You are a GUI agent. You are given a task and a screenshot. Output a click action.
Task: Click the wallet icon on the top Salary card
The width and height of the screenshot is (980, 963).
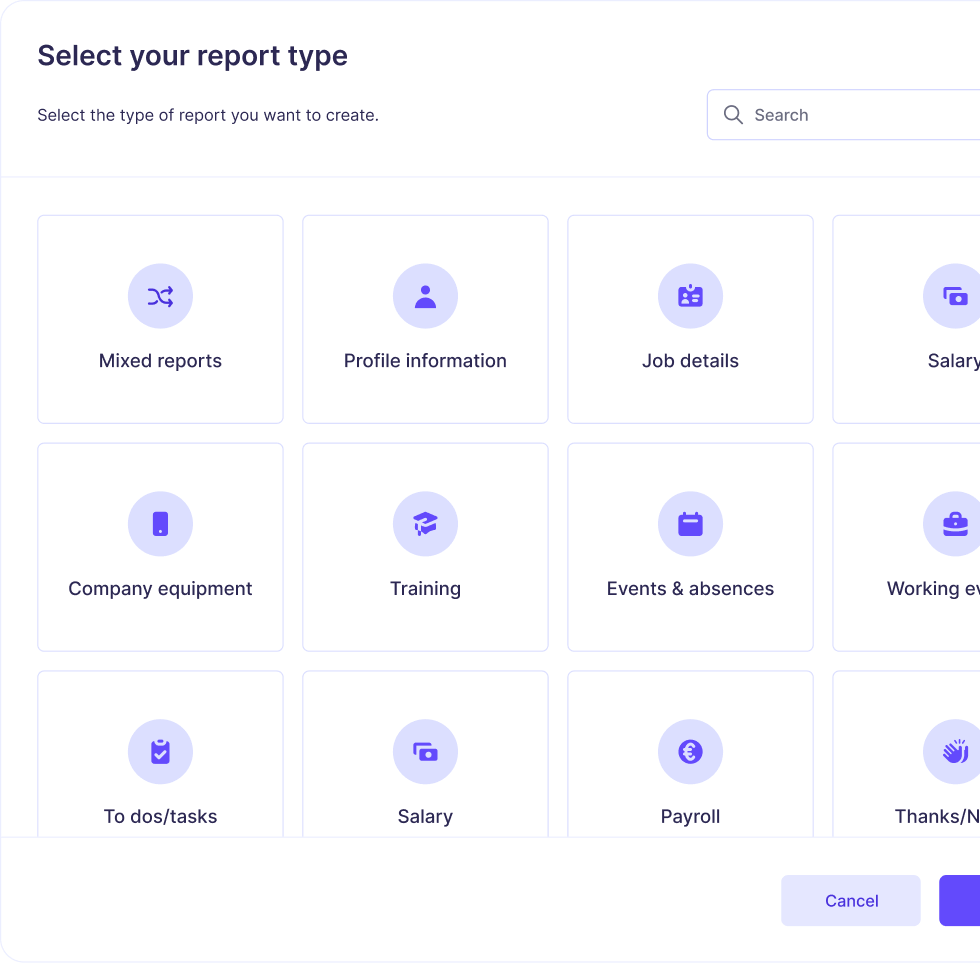point(954,296)
